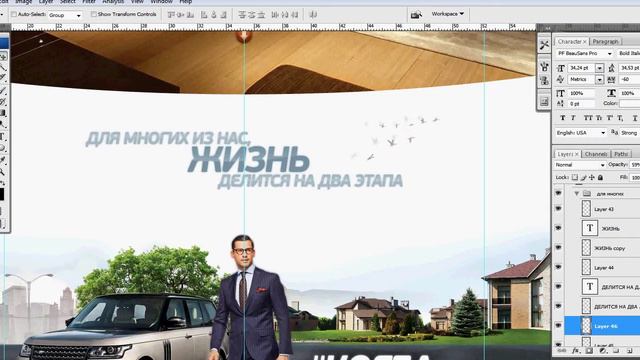Create a new layer icon
Image resolution: width=640 pixels, height=360 pixels.
630,351
